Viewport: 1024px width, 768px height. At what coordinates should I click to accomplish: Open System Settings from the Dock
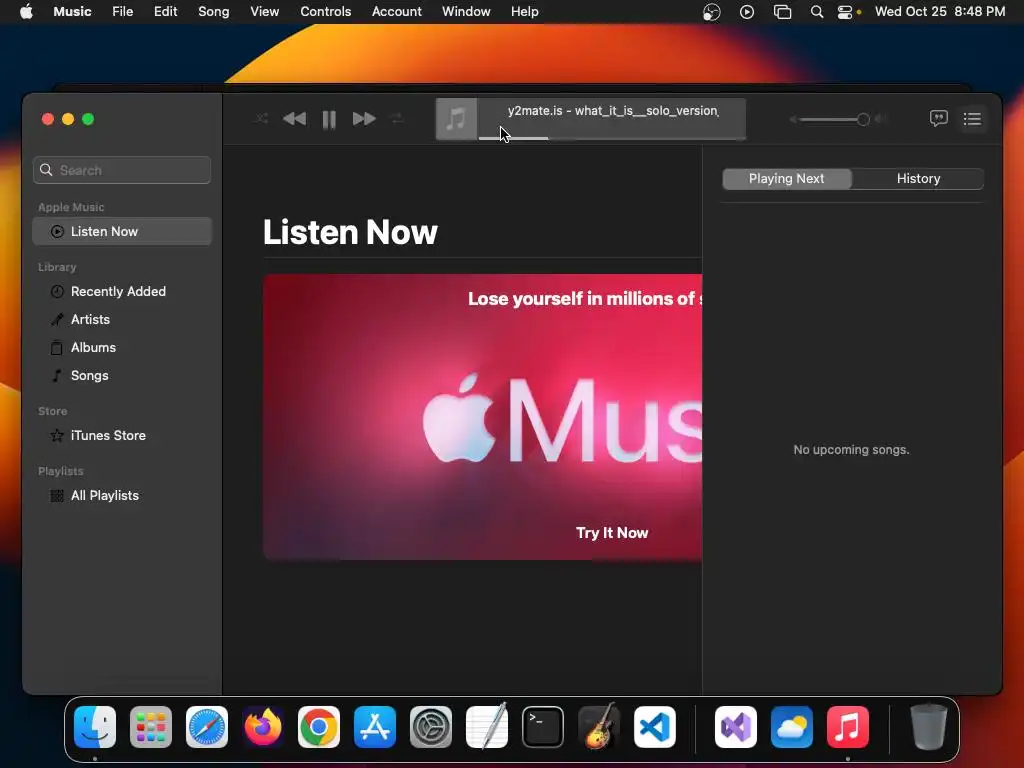[x=431, y=727]
